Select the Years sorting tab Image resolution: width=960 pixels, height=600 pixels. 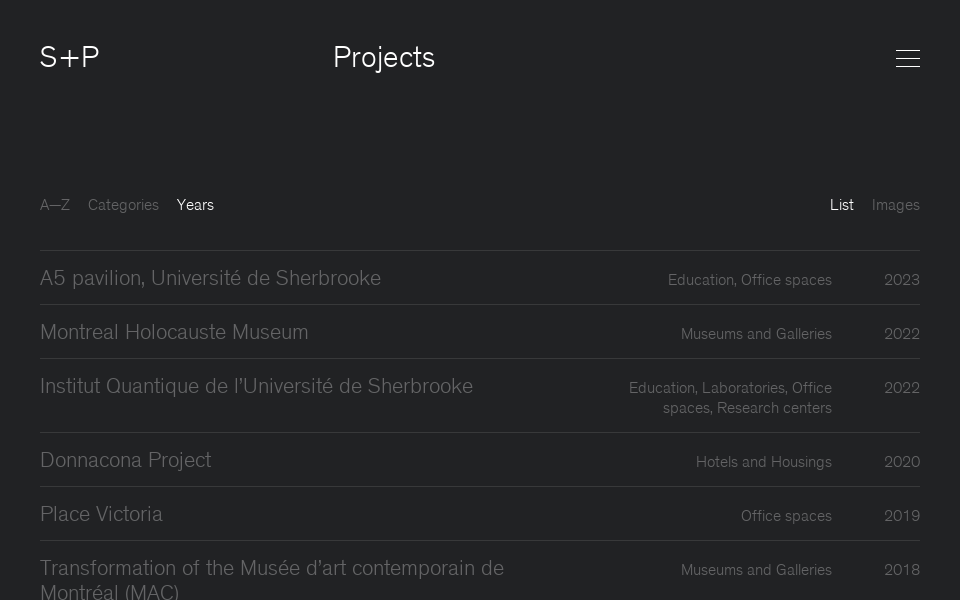(195, 205)
